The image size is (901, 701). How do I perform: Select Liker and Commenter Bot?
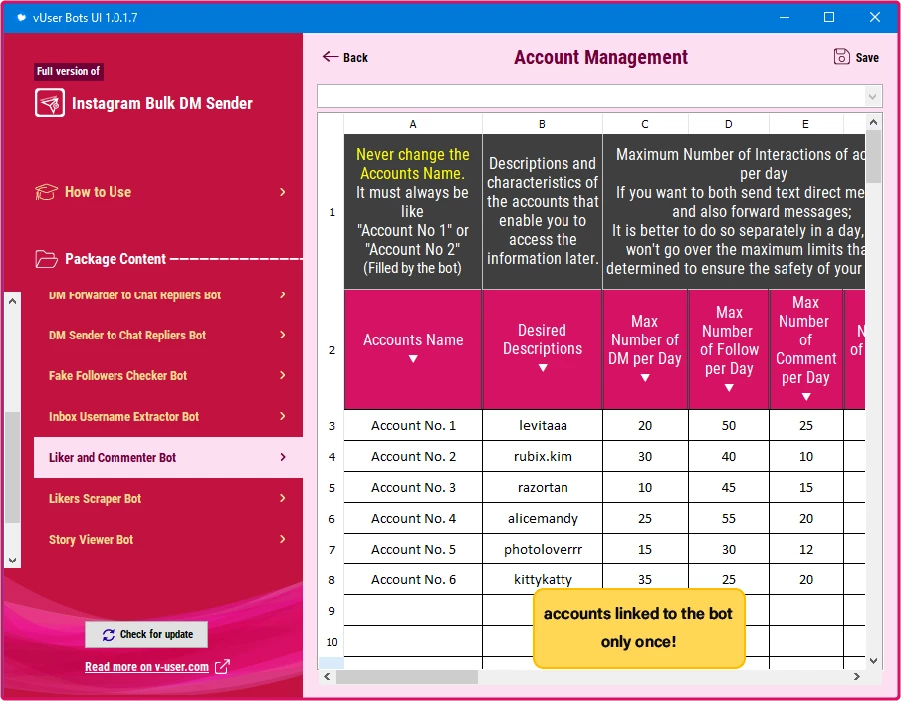coord(168,457)
